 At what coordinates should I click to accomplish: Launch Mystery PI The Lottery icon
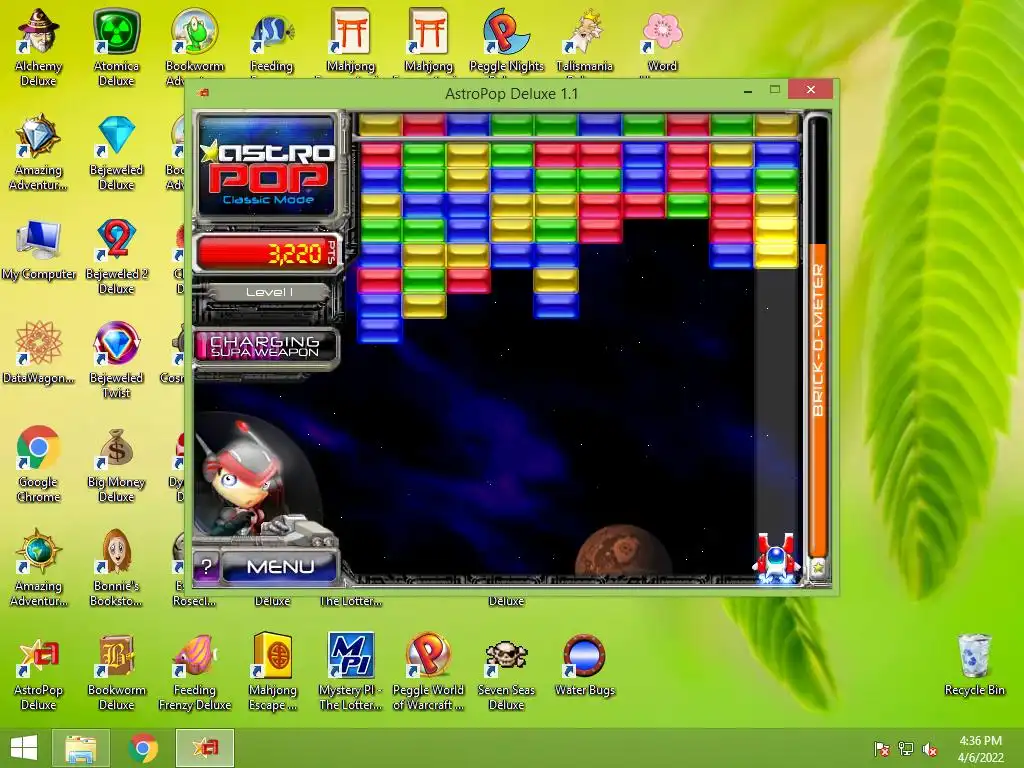pos(351,671)
